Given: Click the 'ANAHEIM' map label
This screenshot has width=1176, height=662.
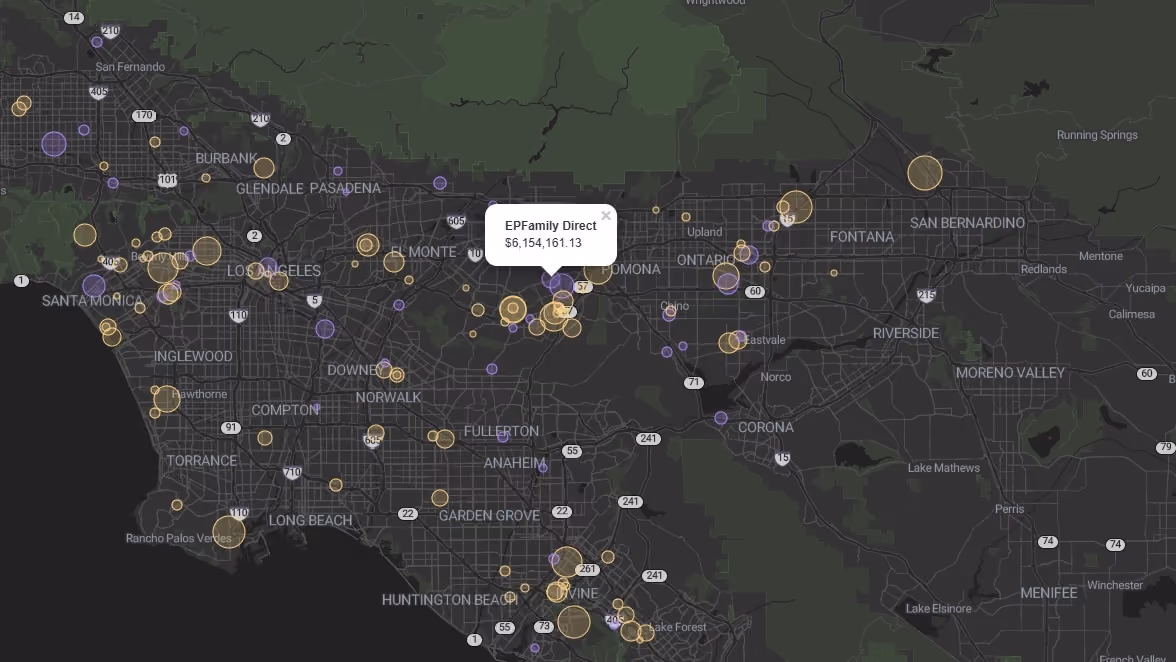Looking at the screenshot, I should (x=514, y=463).
